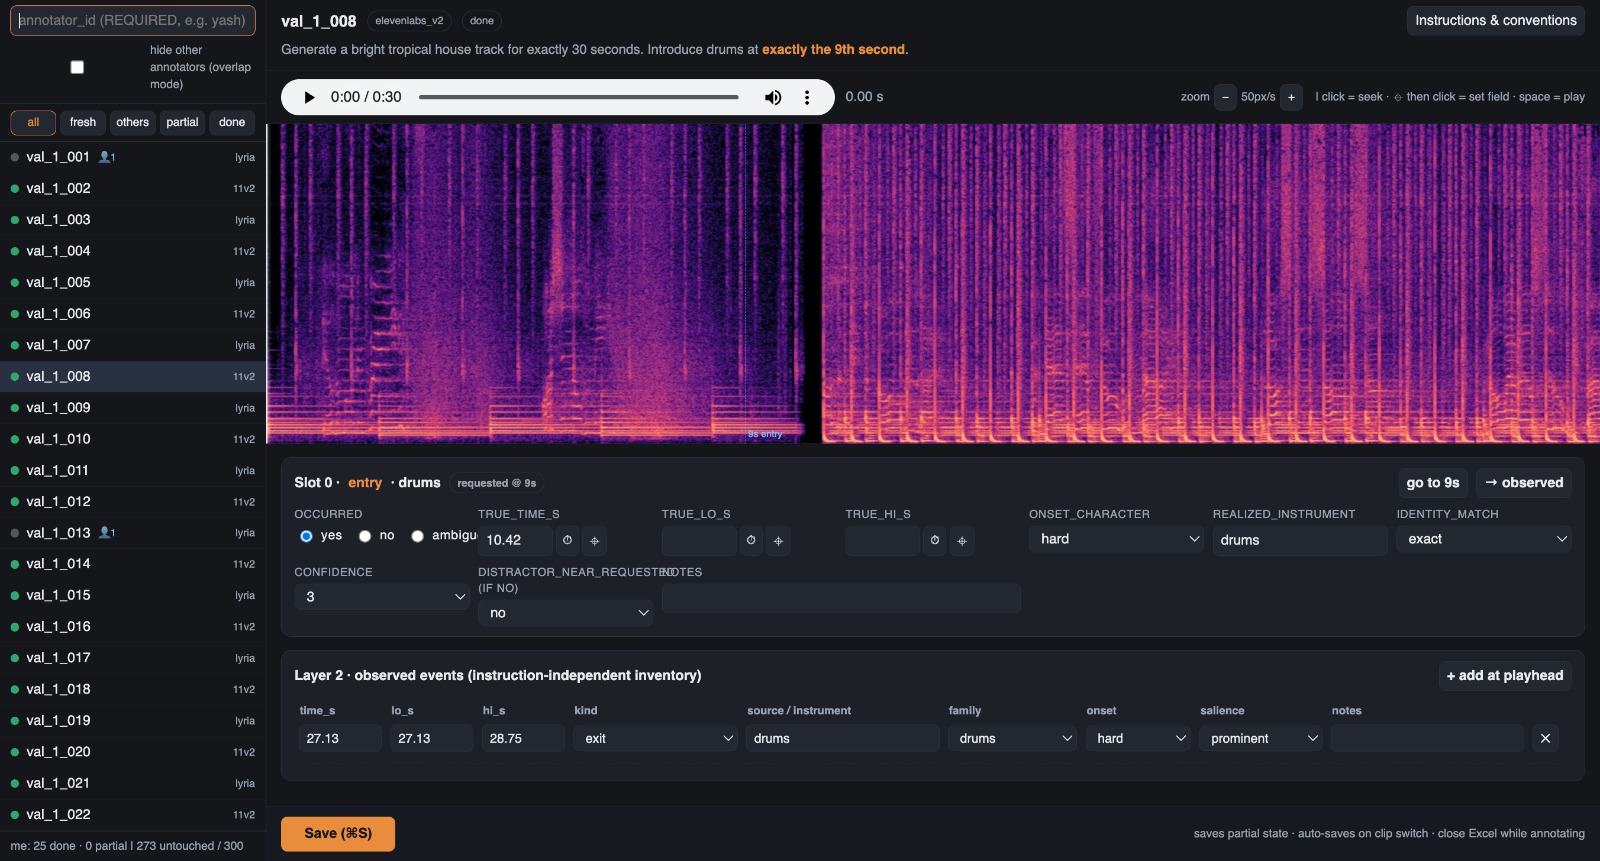This screenshot has height=861, width=1600.
Task: Switch to the partial filter tab
Action: point(182,122)
